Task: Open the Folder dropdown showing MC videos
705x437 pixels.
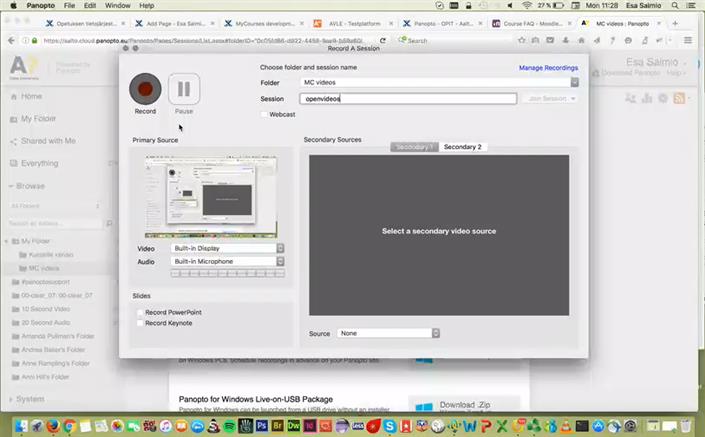Action: (x=439, y=82)
